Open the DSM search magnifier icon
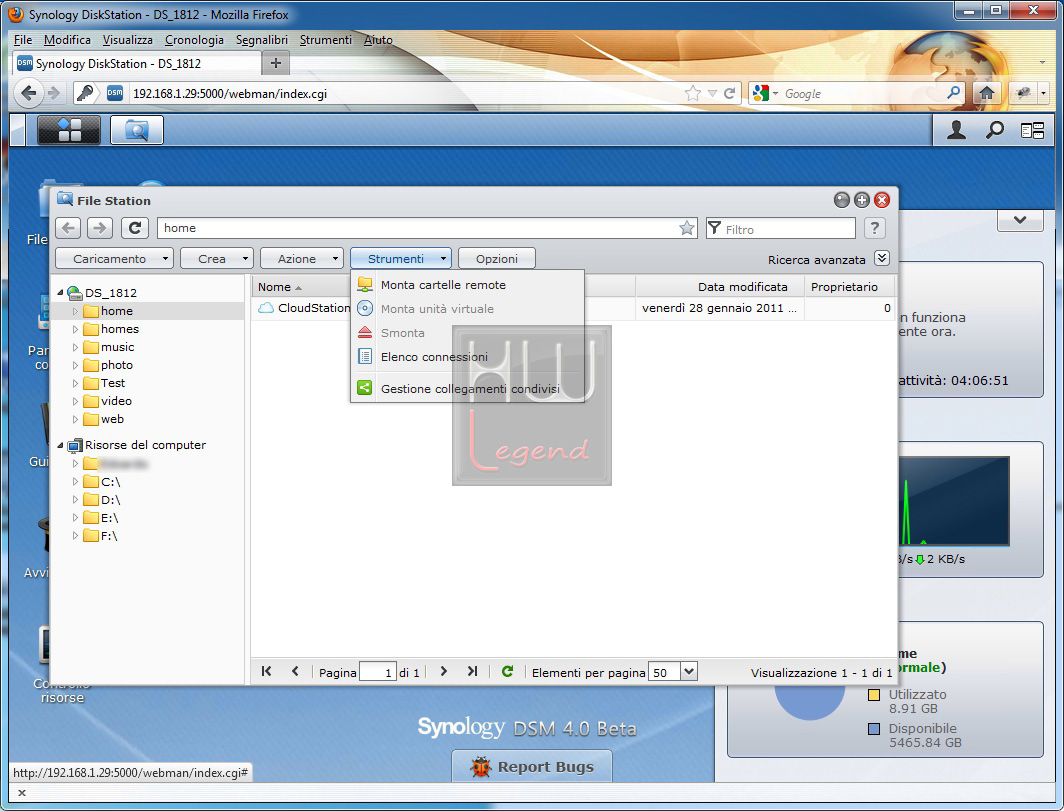This screenshot has width=1064, height=811. click(995, 130)
